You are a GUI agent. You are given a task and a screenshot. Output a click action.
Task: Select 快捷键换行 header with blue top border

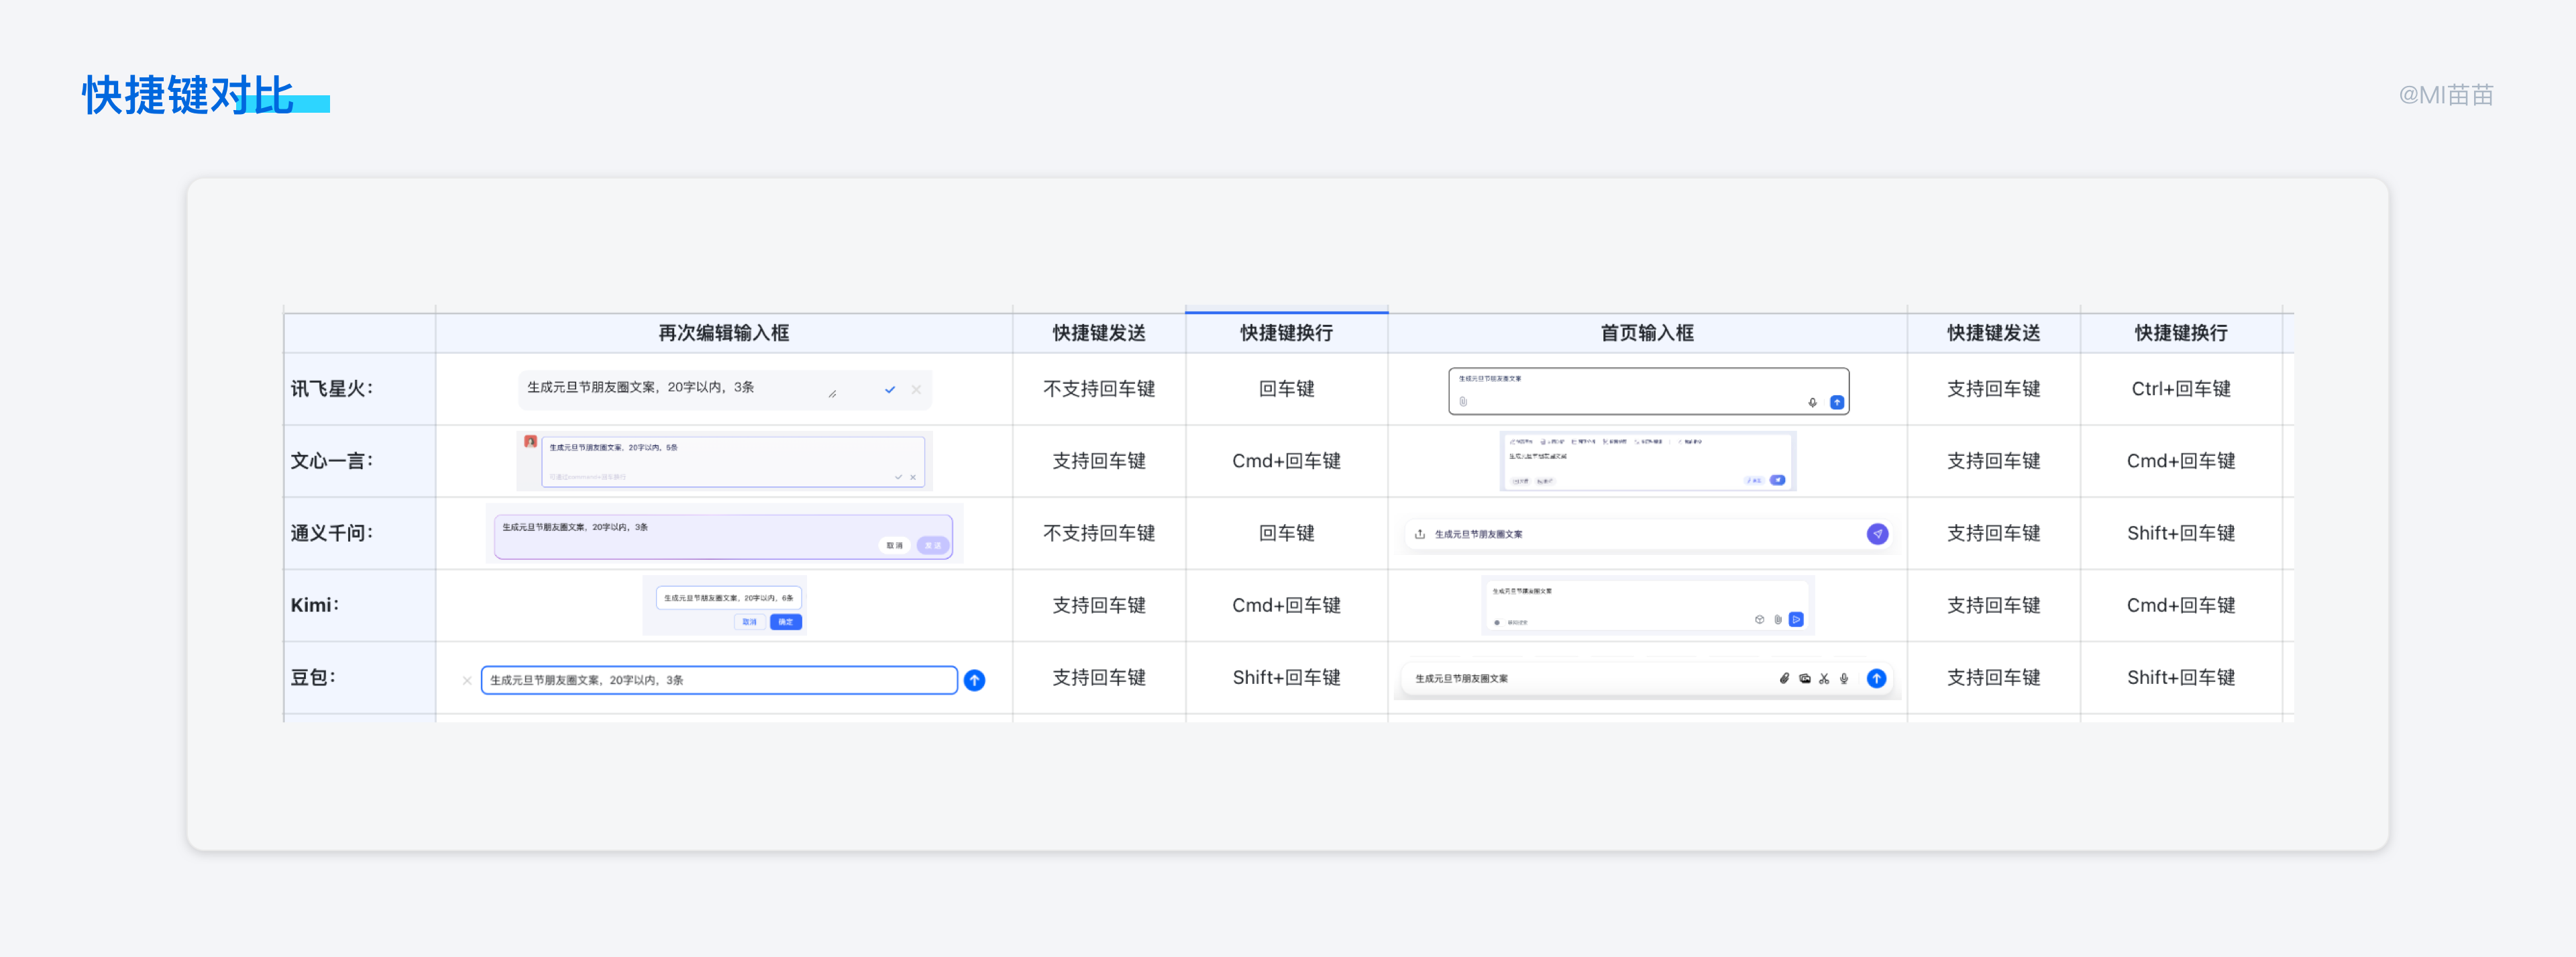click(1286, 333)
